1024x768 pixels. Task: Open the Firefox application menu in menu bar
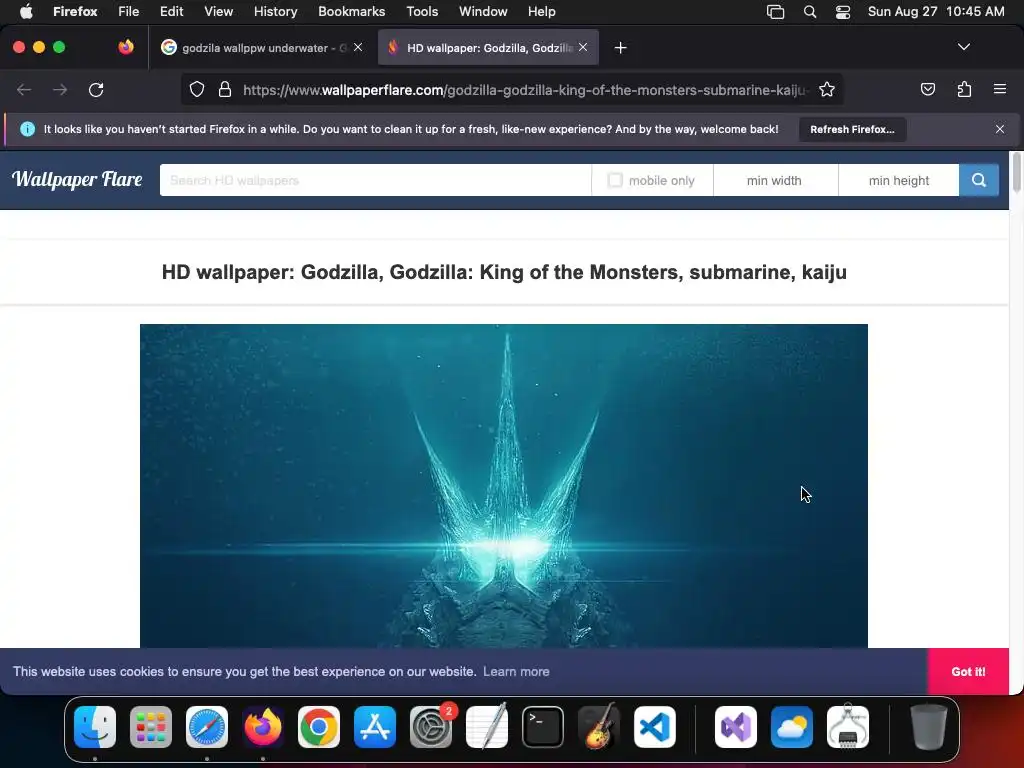click(x=75, y=11)
